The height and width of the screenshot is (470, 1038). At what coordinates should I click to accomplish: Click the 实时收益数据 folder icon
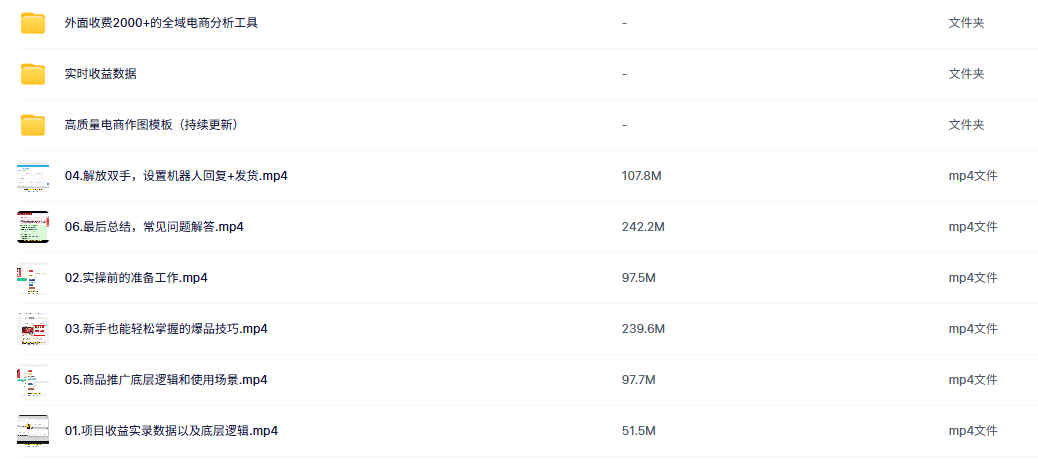coord(33,74)
